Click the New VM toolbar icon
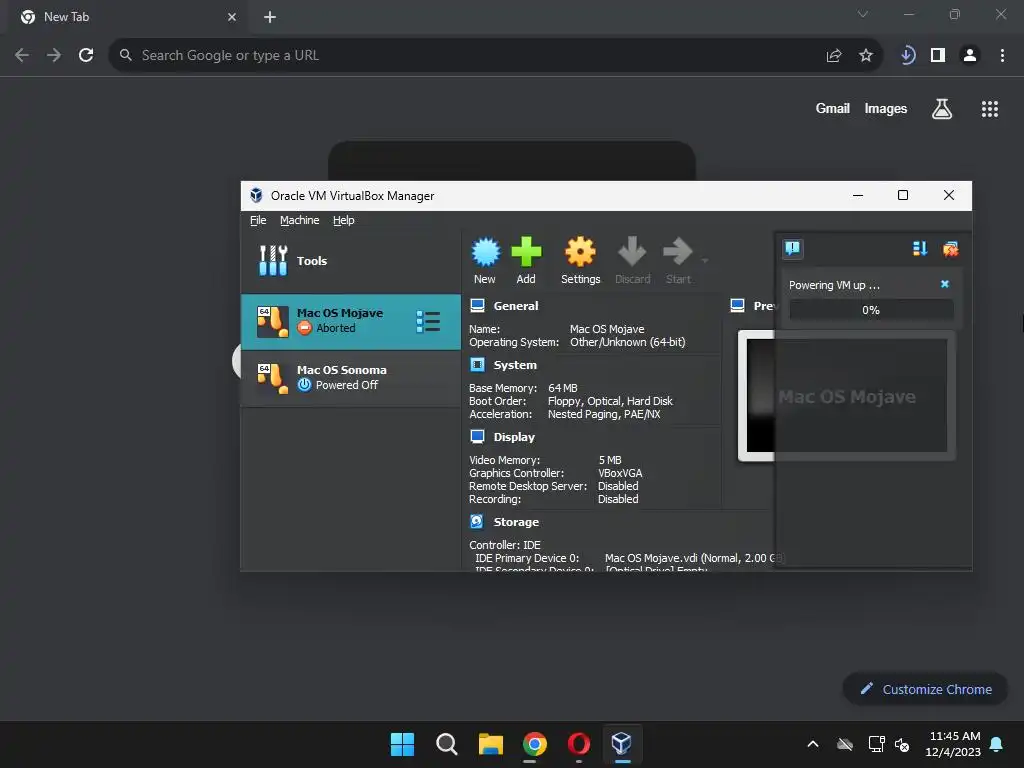Screen dimensions: 1024x768 coord(485,261)
